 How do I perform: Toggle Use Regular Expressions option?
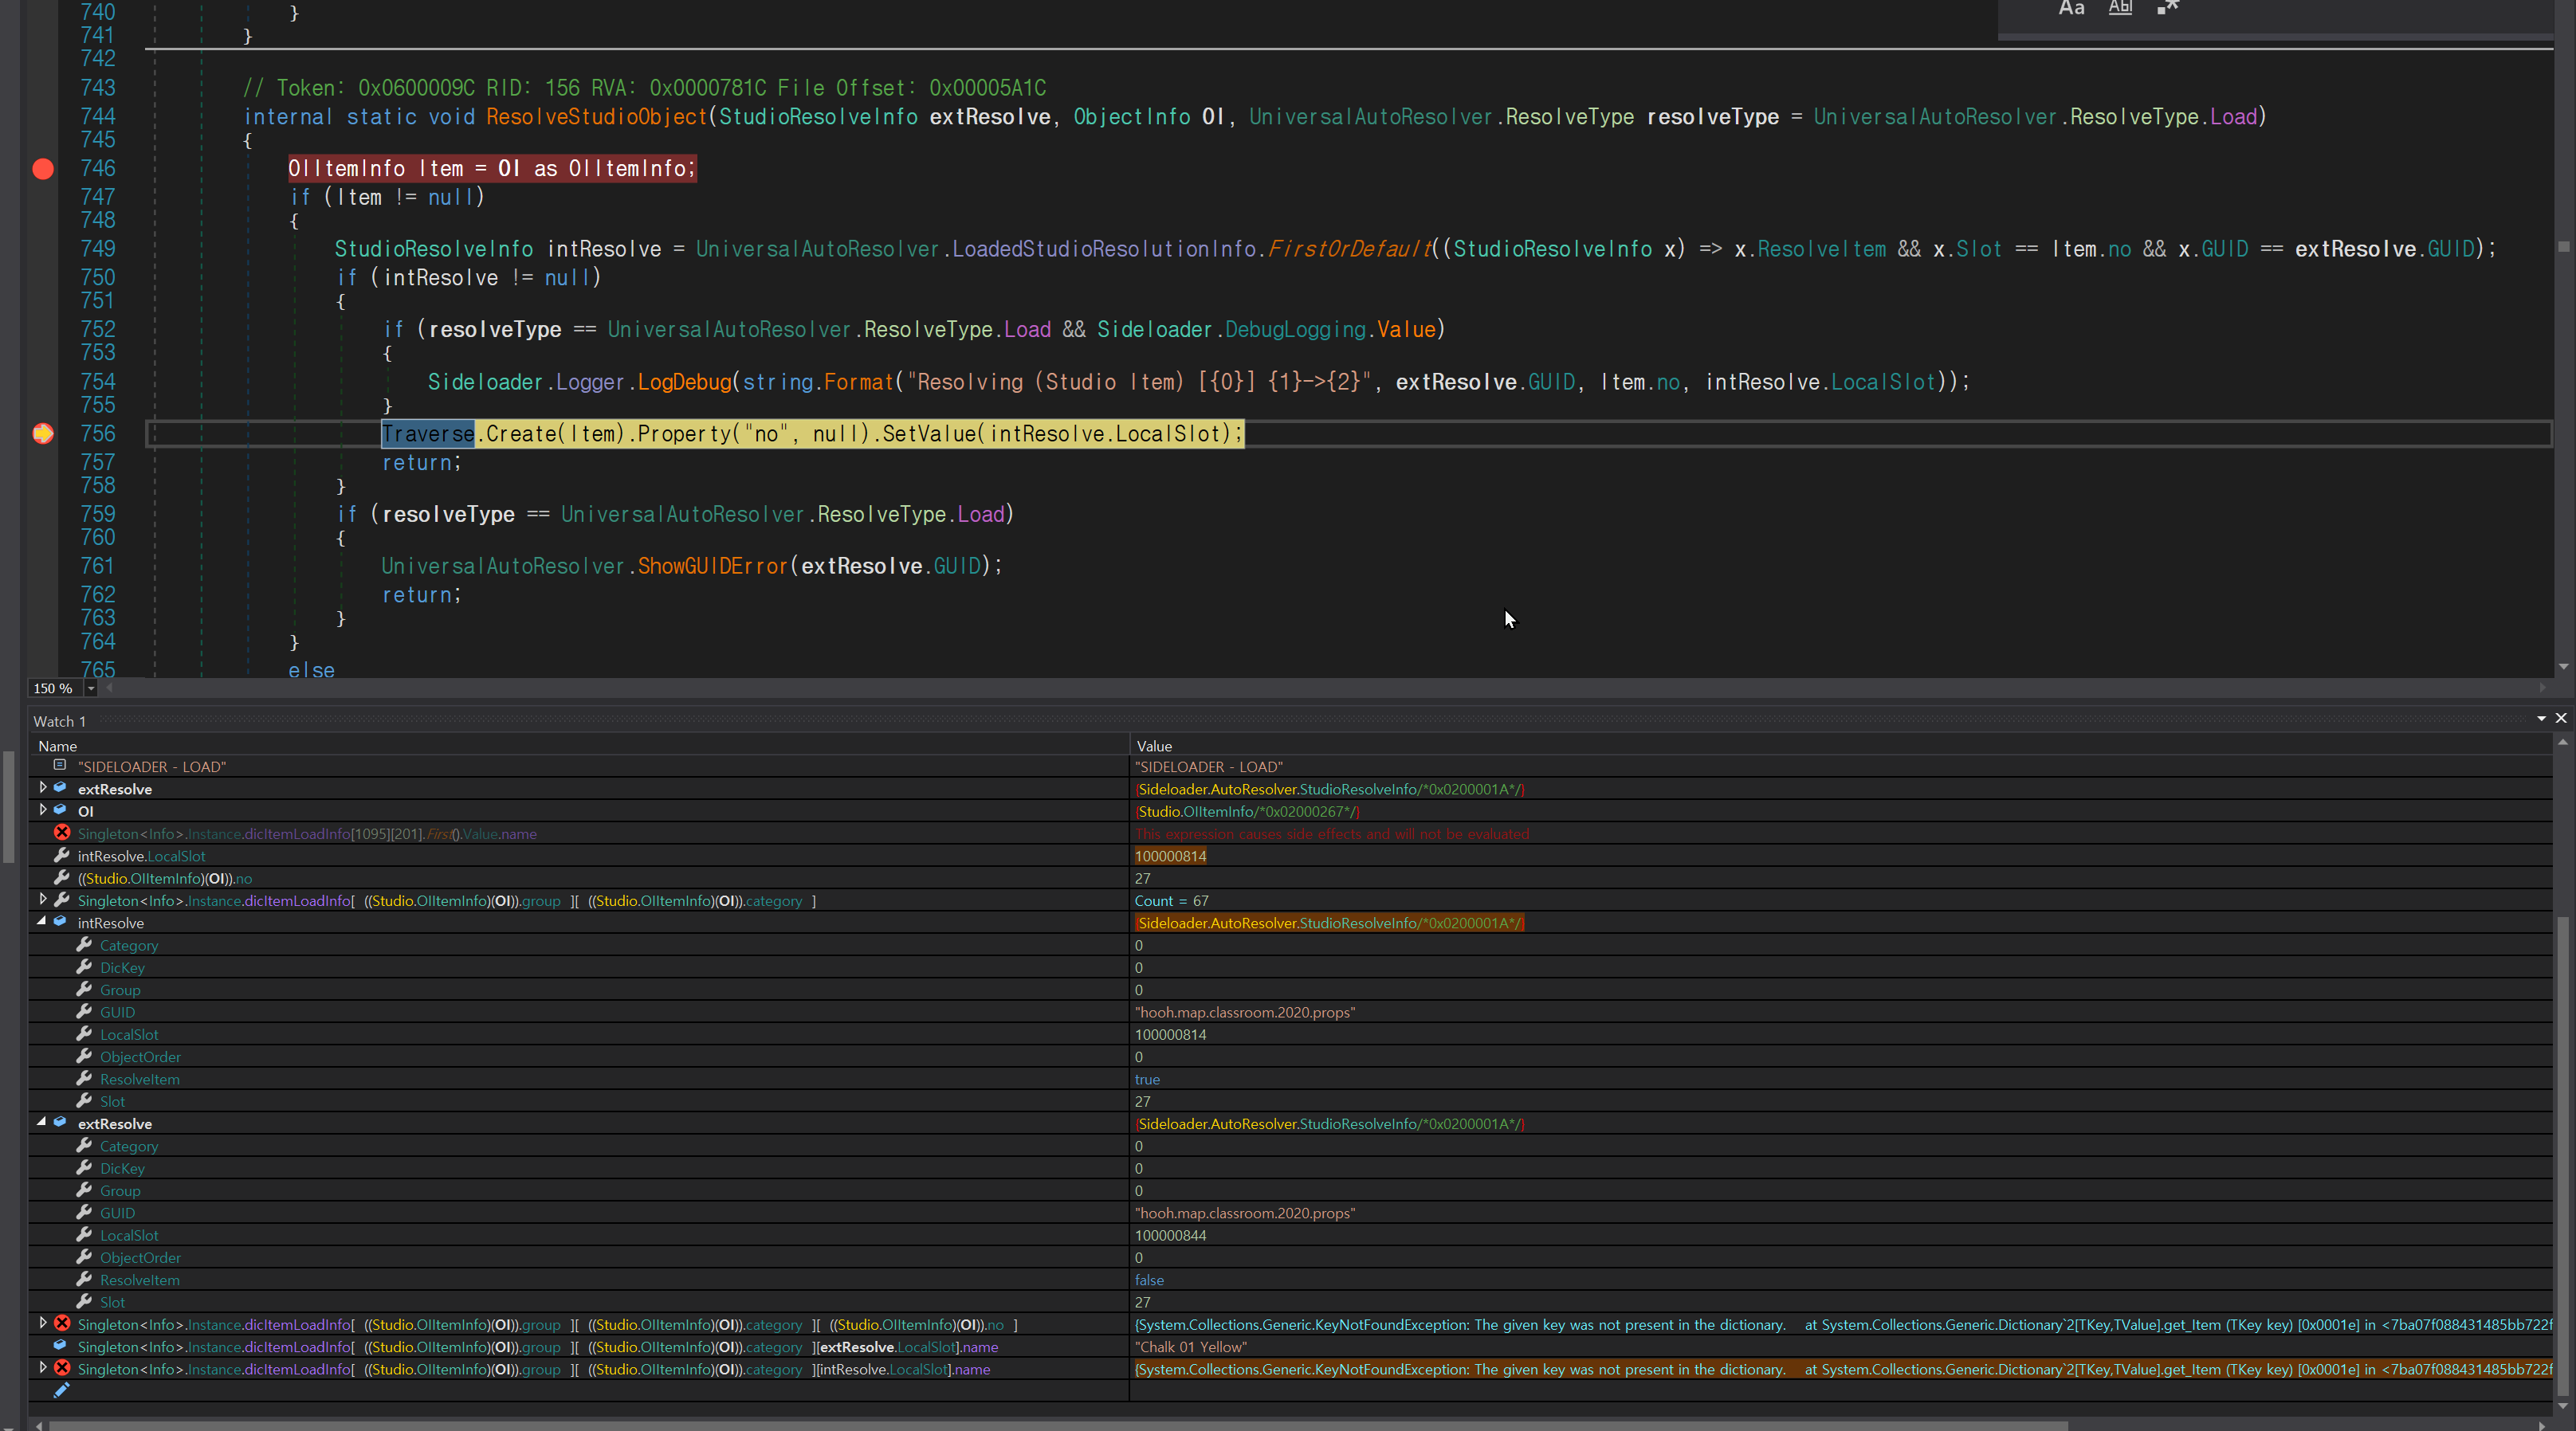point(2167,9)
